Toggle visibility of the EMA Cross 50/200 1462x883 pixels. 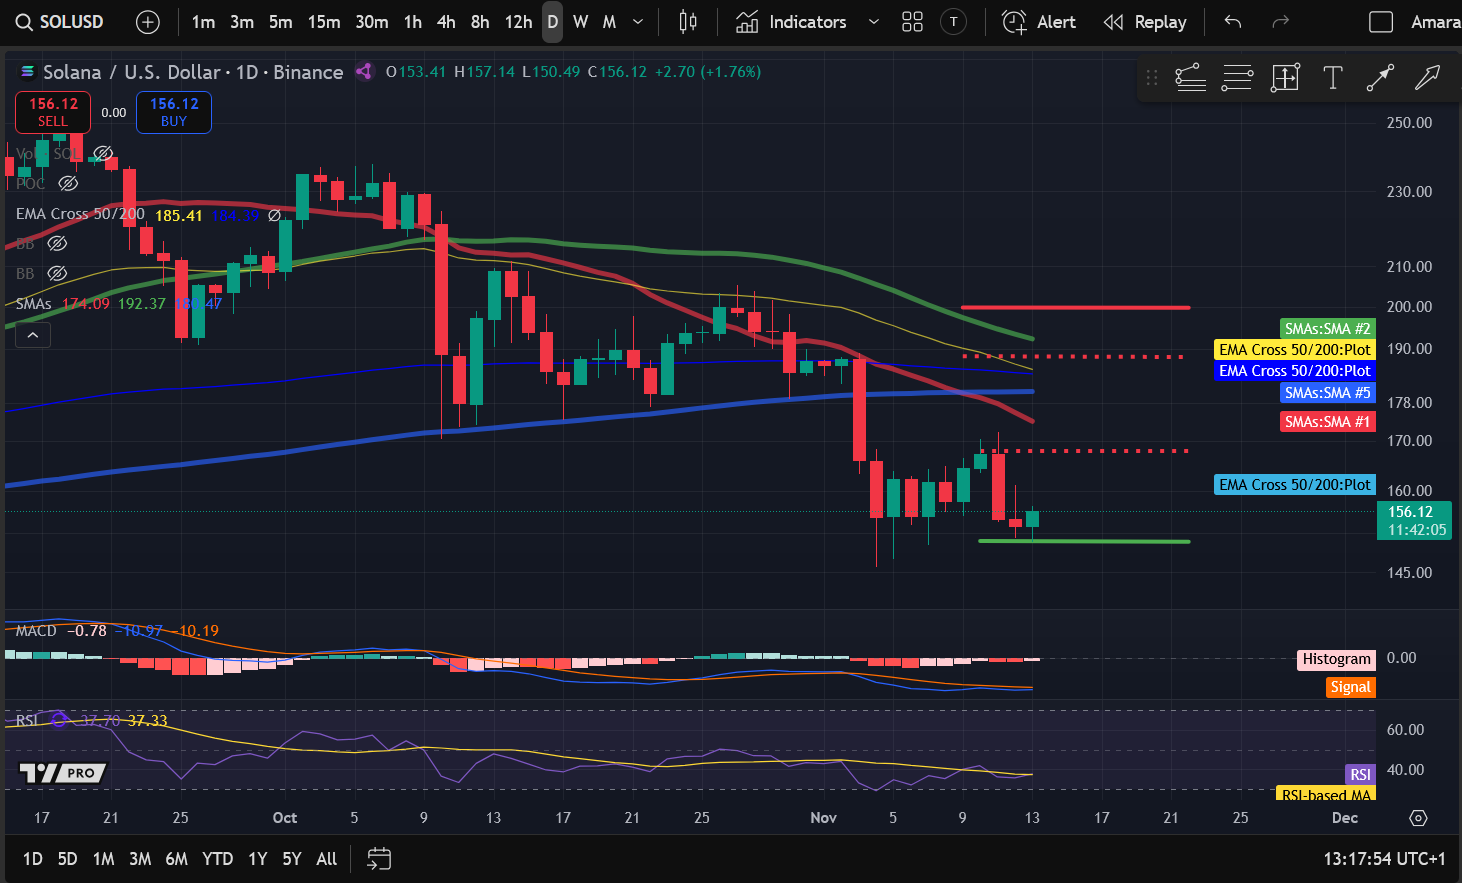(275, 214)
